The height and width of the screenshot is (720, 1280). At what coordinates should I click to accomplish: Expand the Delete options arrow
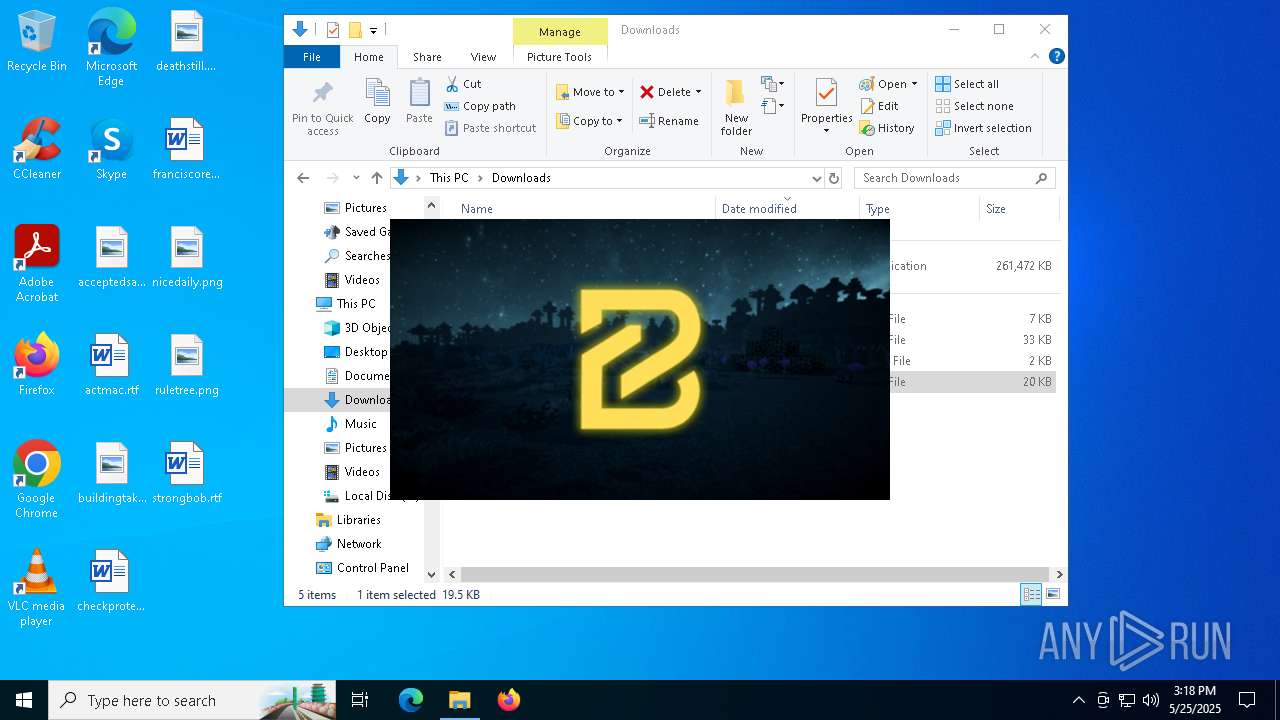click(x=698, y=92)
